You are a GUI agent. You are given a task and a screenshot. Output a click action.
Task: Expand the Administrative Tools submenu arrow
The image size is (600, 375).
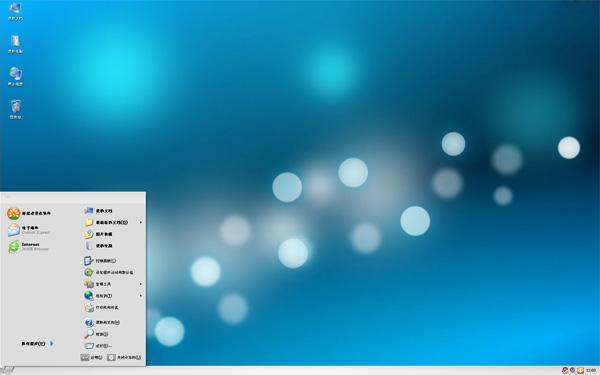pyautogui.click(x=141, y=284)
